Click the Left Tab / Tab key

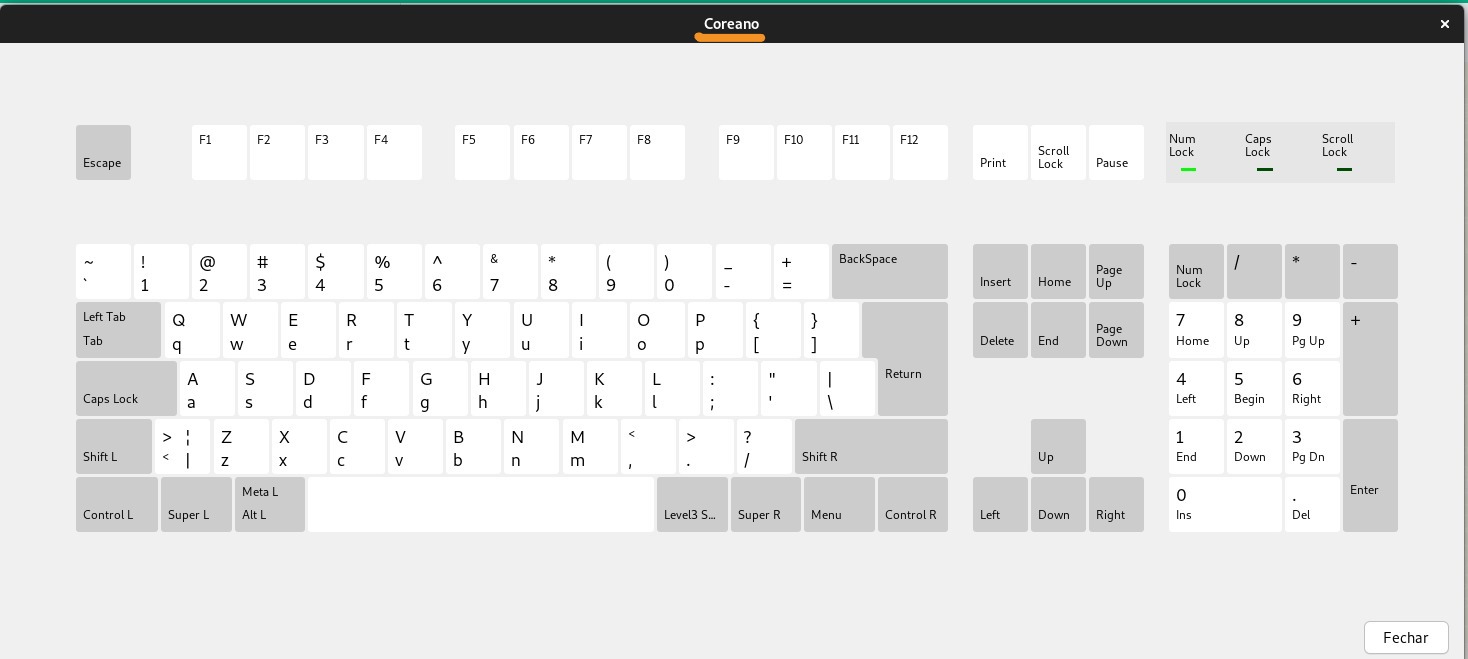coord(118,330)
